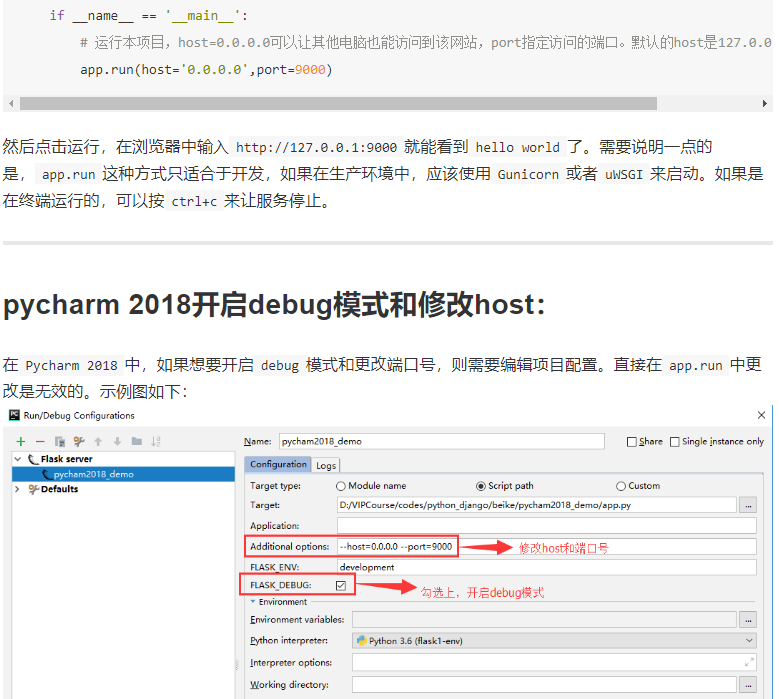Screen dimensions: 779x699
Task: Close the Run/Debug Configurations dialog
Action: pyautogui.click(x=761, y=415)
